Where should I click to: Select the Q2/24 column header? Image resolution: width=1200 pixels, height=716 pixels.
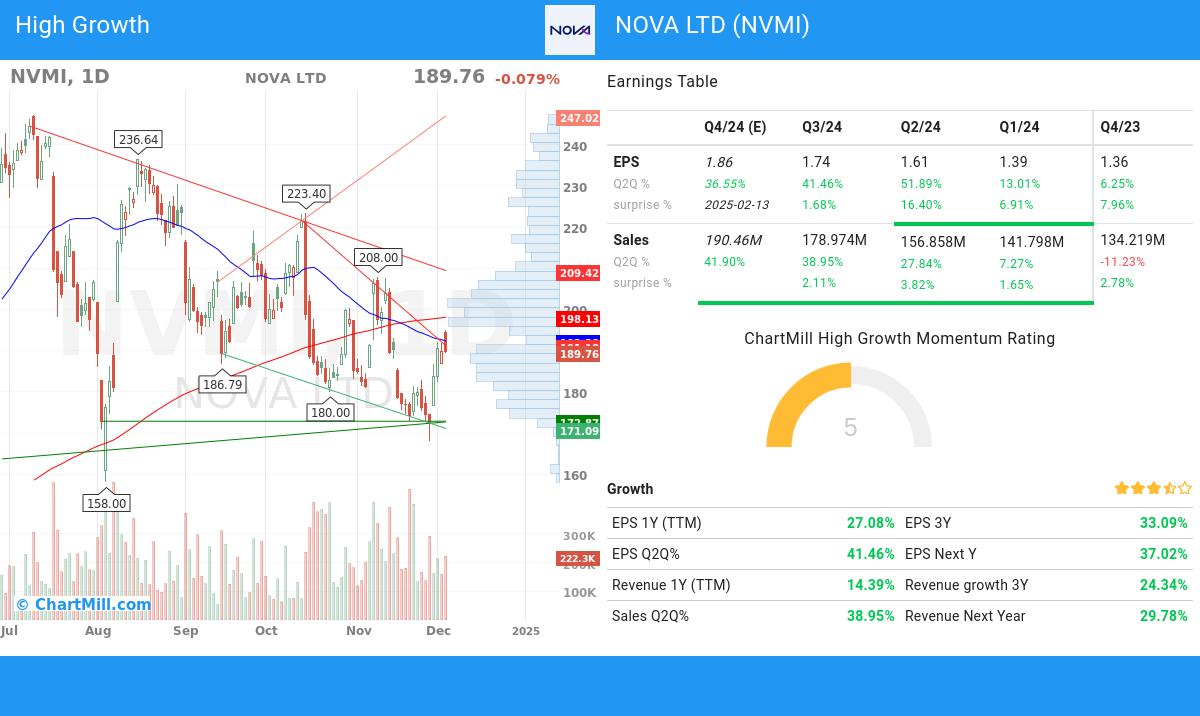[921, 127]
